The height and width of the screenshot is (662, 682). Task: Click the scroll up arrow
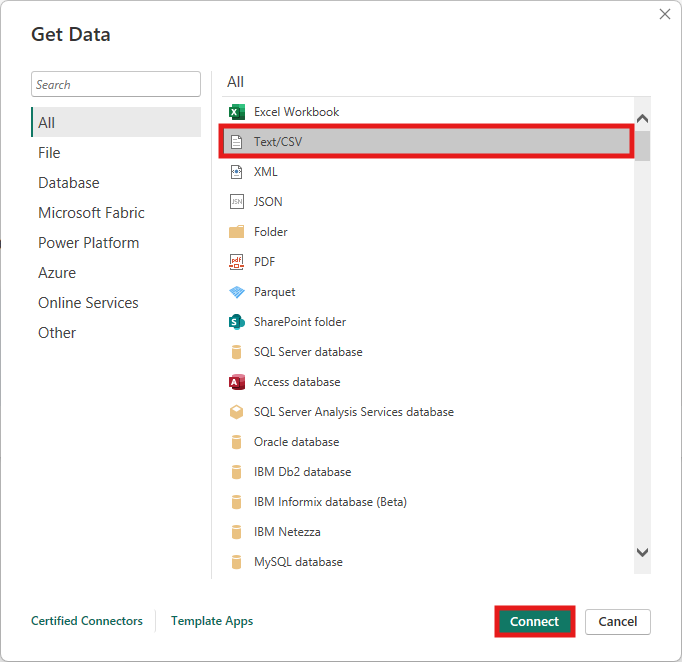[x=642, y=118]
